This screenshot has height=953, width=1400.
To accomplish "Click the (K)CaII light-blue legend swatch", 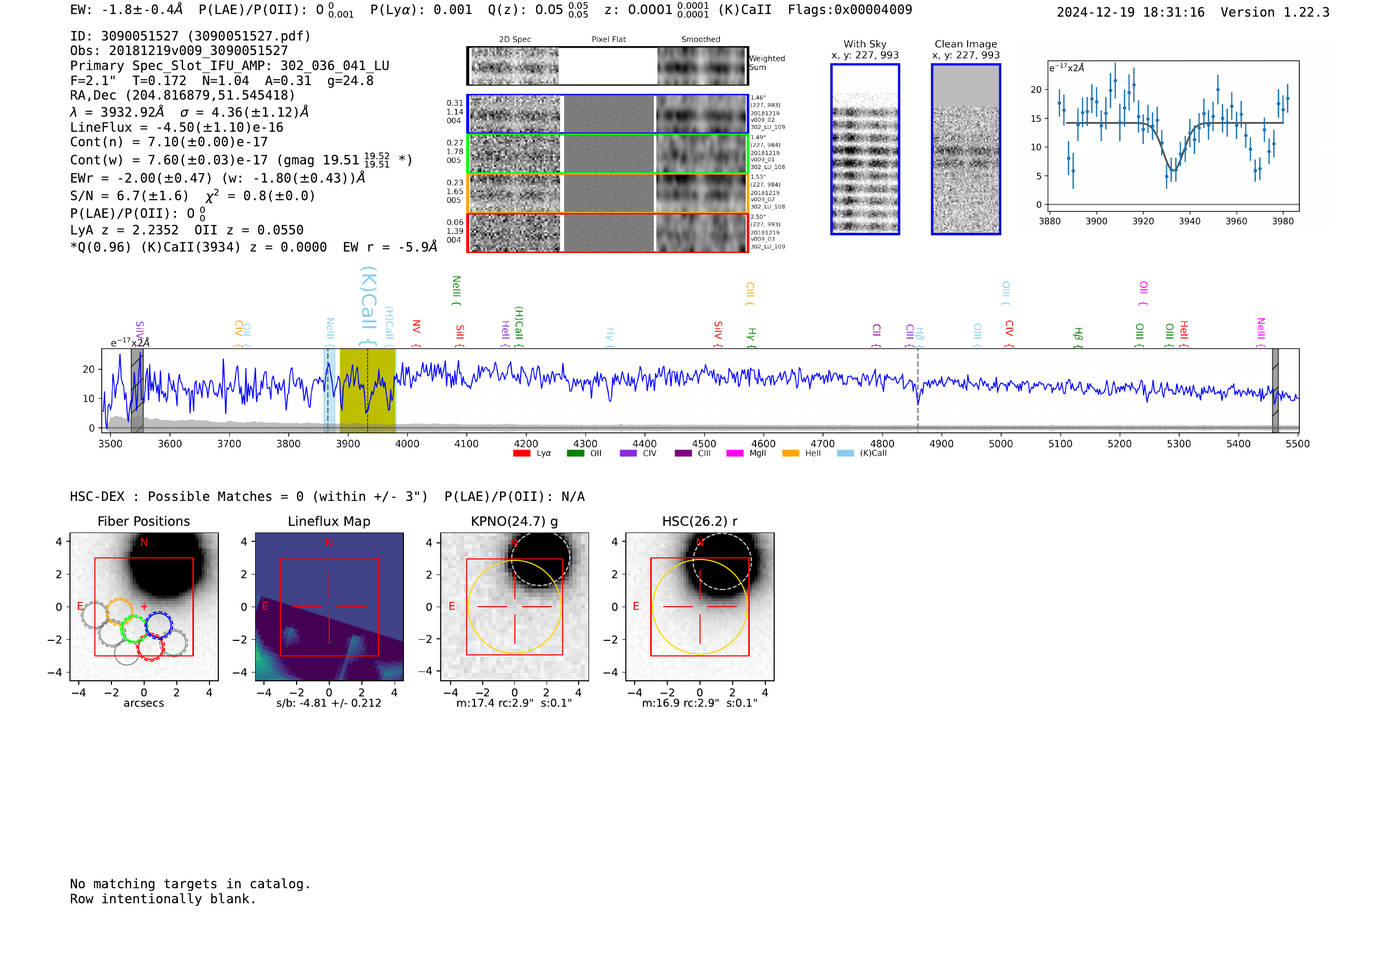I will click(845, 453).
